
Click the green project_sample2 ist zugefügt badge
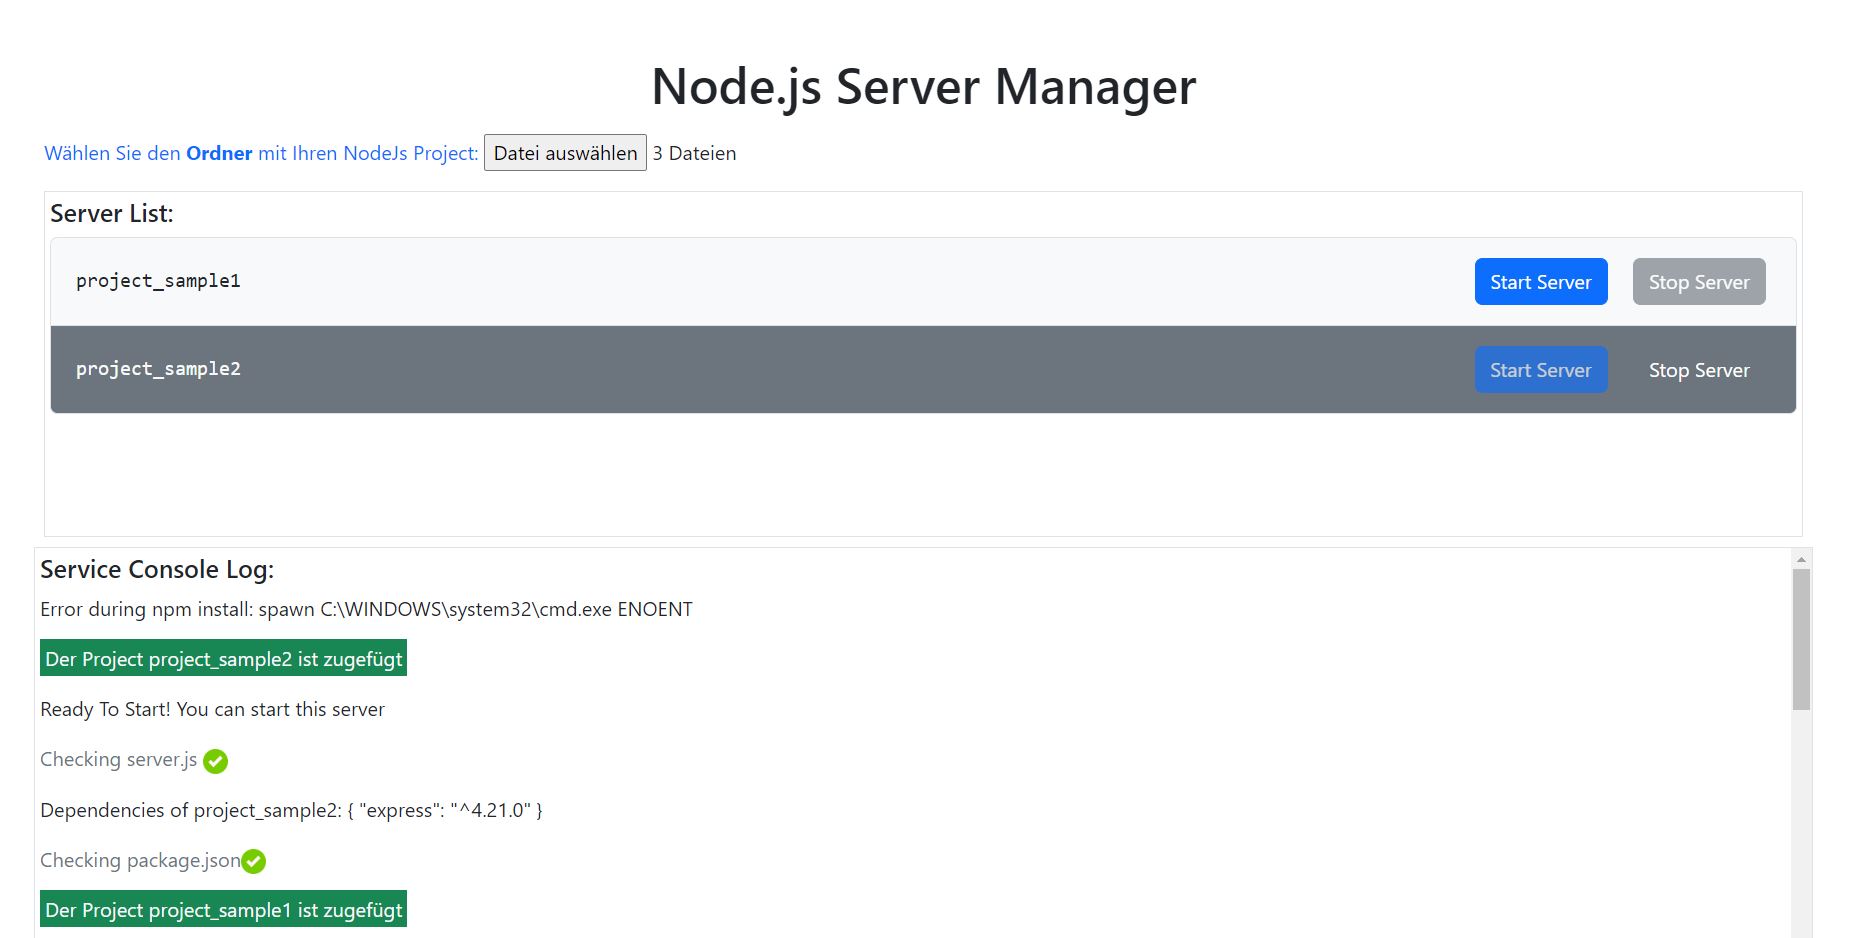coord(223,659)
